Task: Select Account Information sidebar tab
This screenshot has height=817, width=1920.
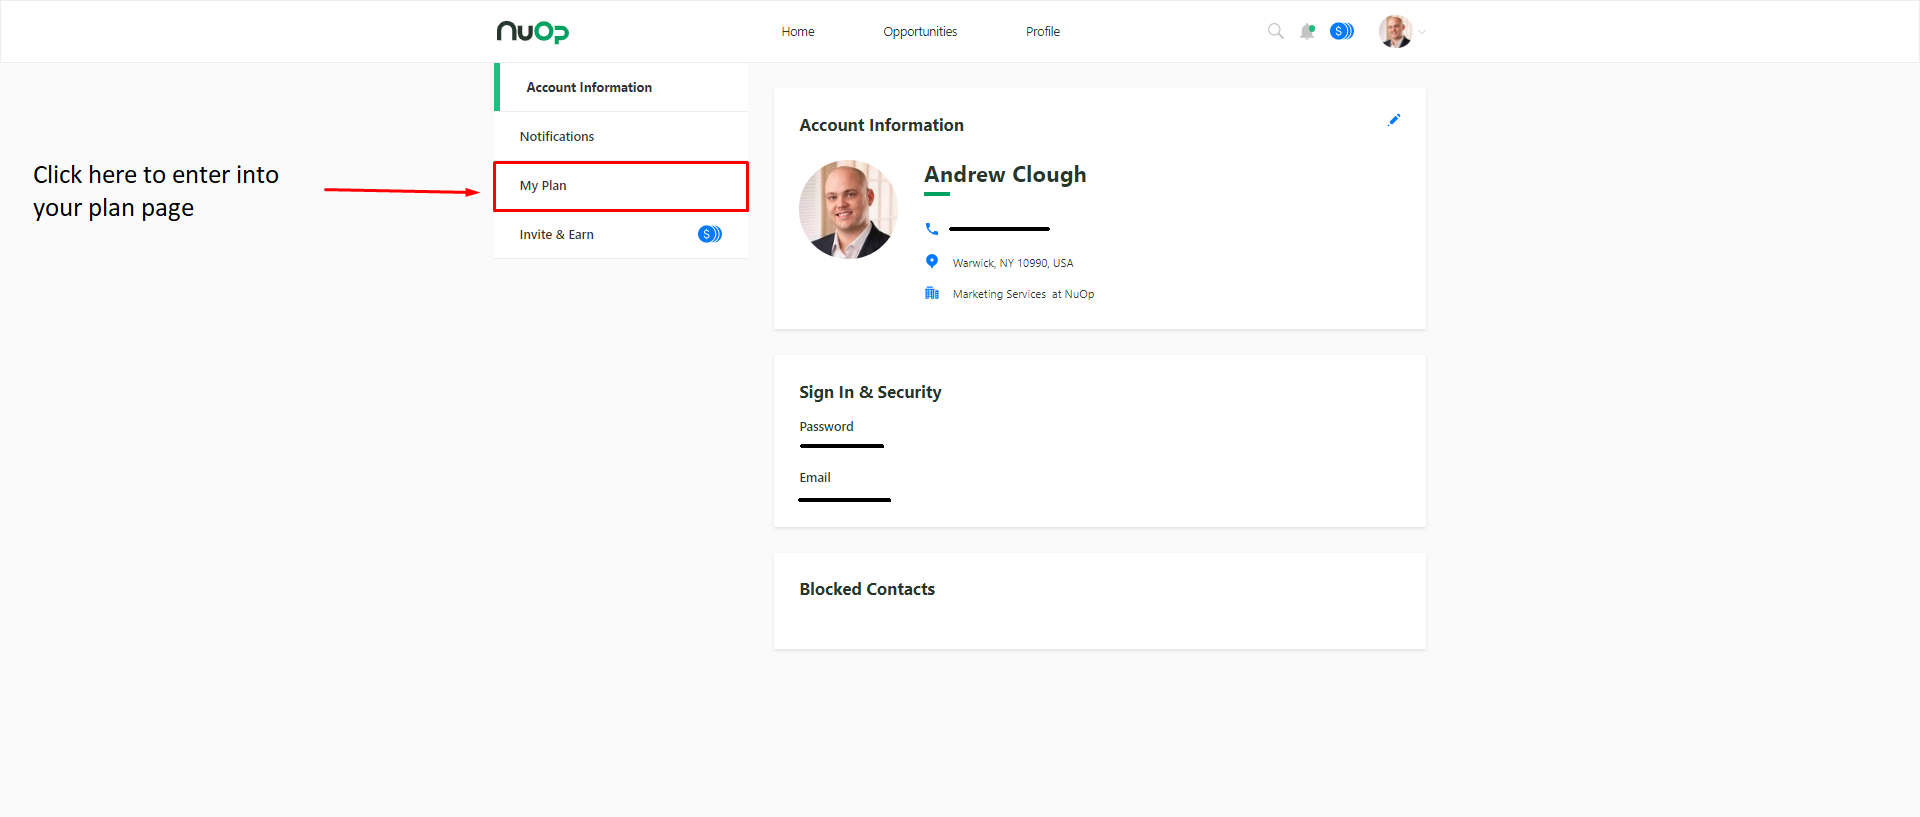Action: tap(621, 87)
